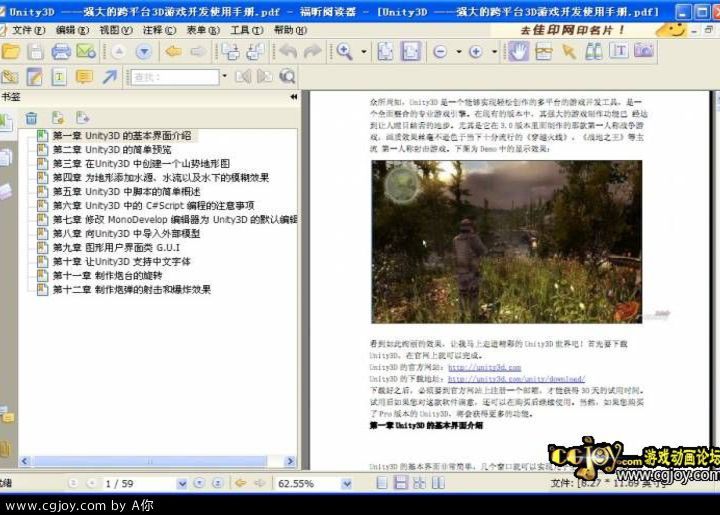The height and width of the screenshot is (515, 720).
Task: Click the Redo arrow icon
Action: pos(313,51)
